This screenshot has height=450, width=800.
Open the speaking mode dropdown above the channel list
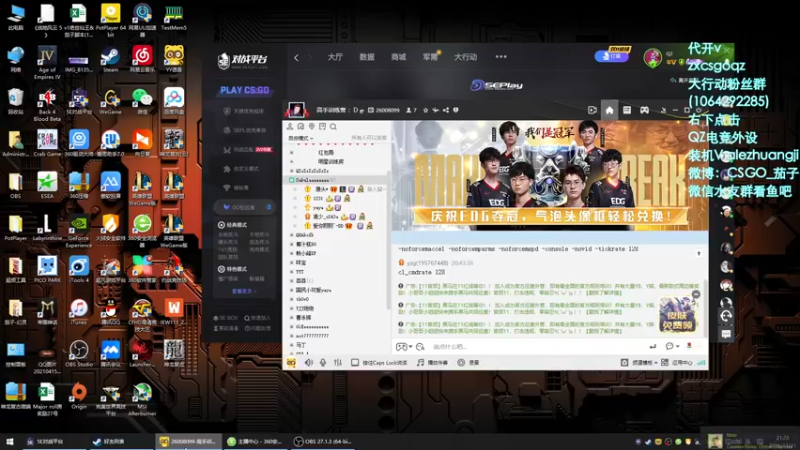click(301, 138)
